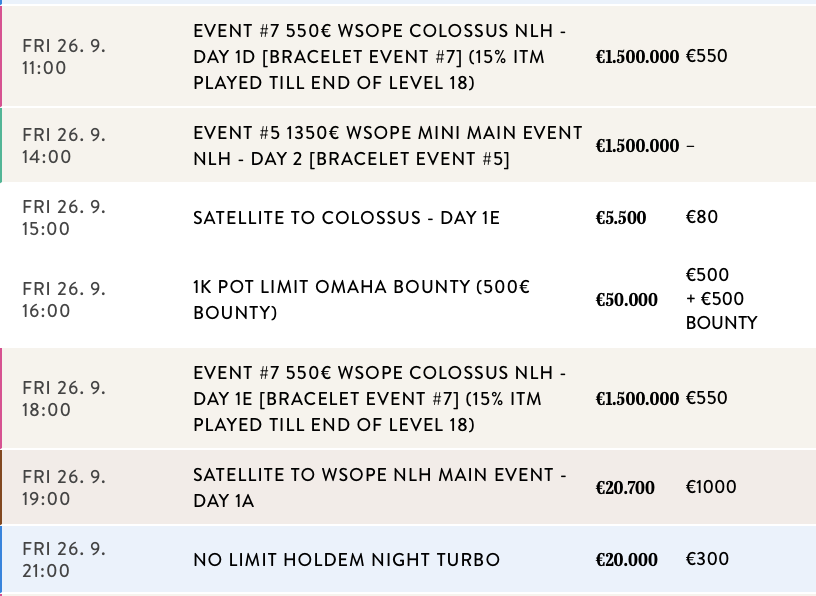
Task: Click the €300 buy-in of Night Turbo
Action: [707, 559]
